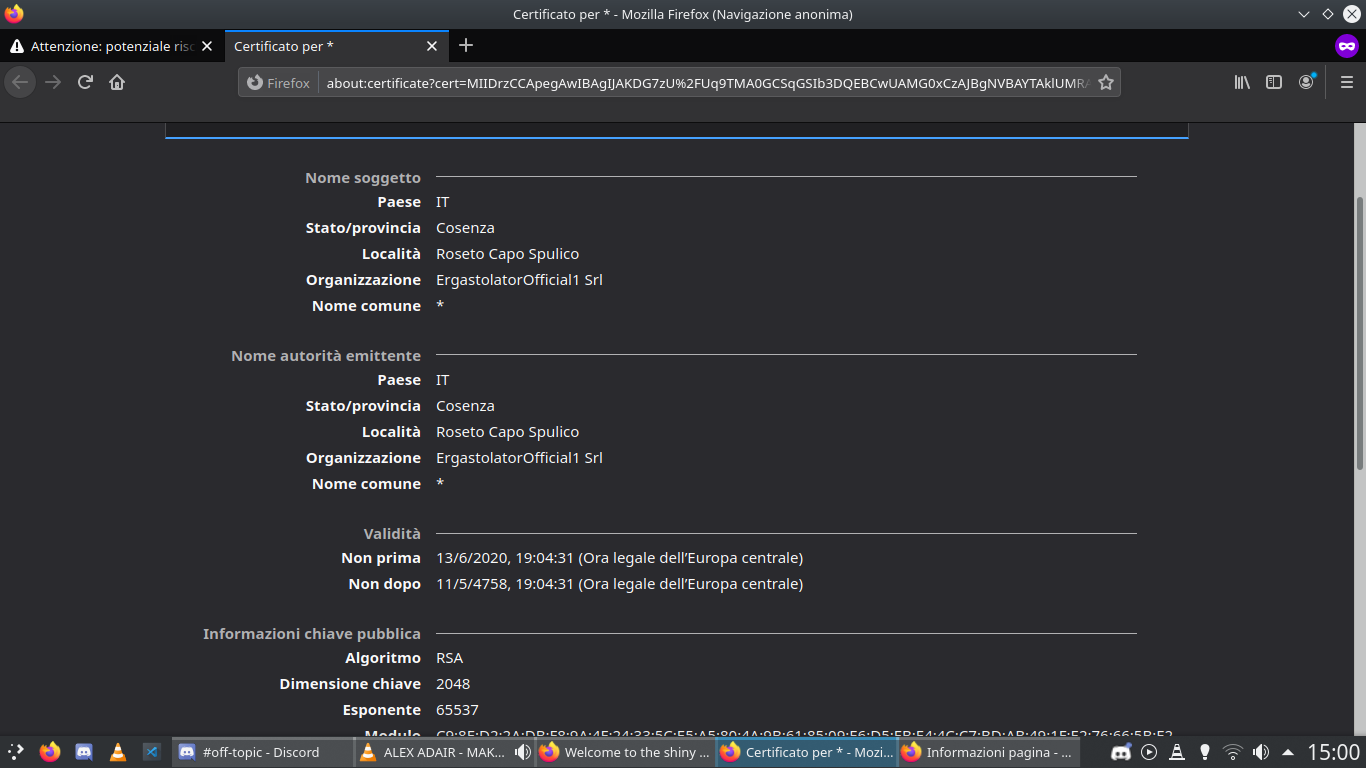
Task: Open the KDE application launcher
Action: tap(16, 752)
